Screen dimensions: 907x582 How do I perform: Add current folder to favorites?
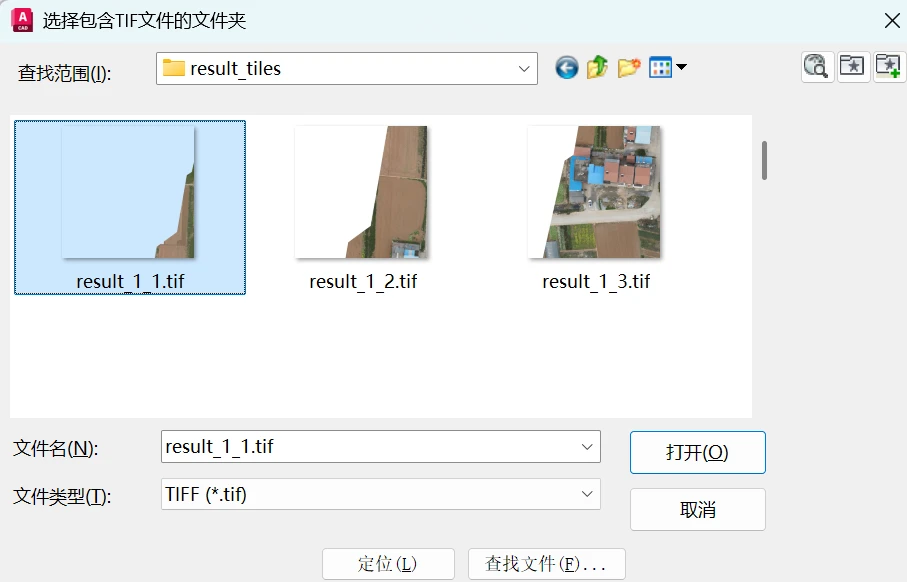(x=888, y=67)
